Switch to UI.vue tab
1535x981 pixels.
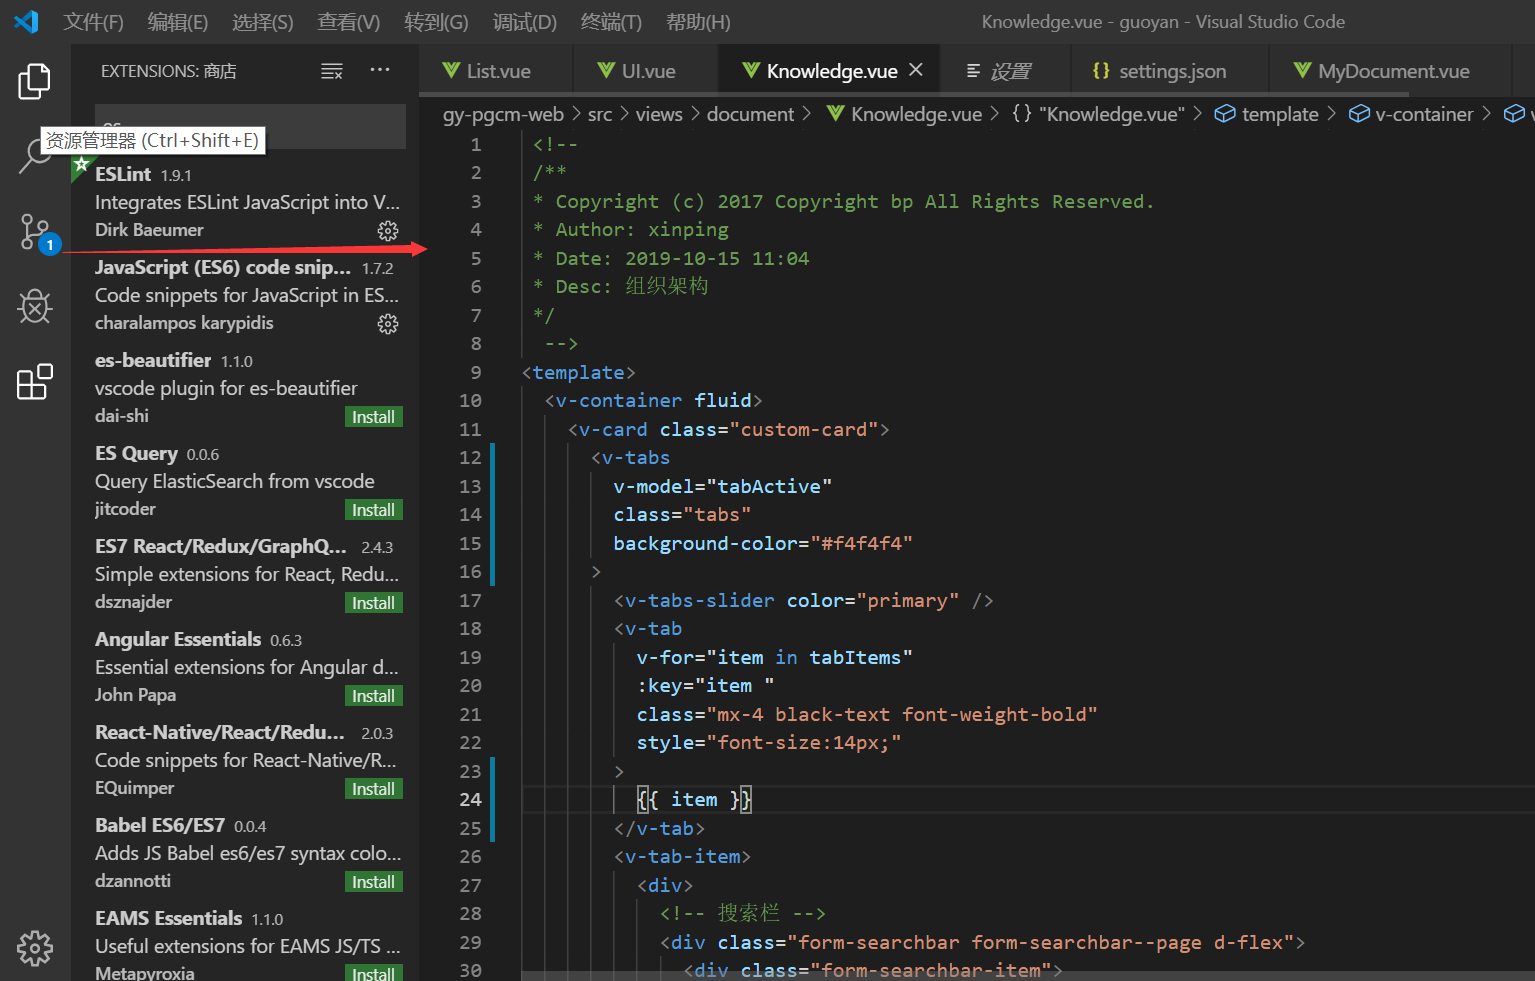coord(647,71)
